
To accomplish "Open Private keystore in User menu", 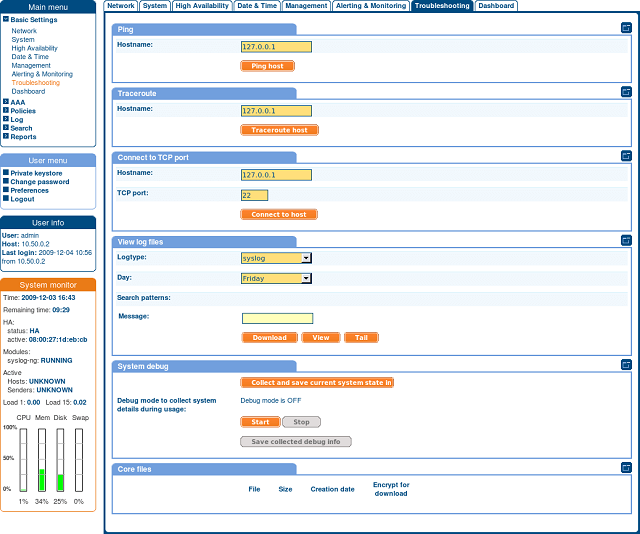I will tap(36, 173).
